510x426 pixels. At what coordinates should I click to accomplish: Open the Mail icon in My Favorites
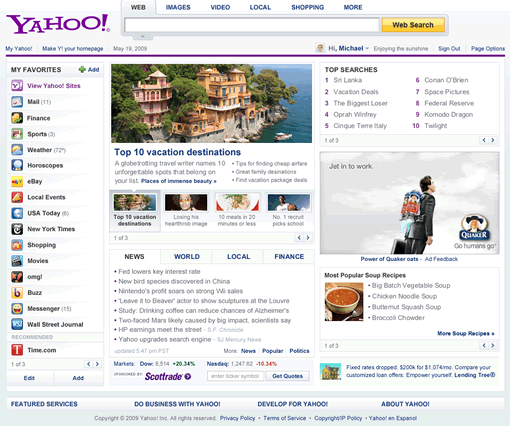(17, 102)
